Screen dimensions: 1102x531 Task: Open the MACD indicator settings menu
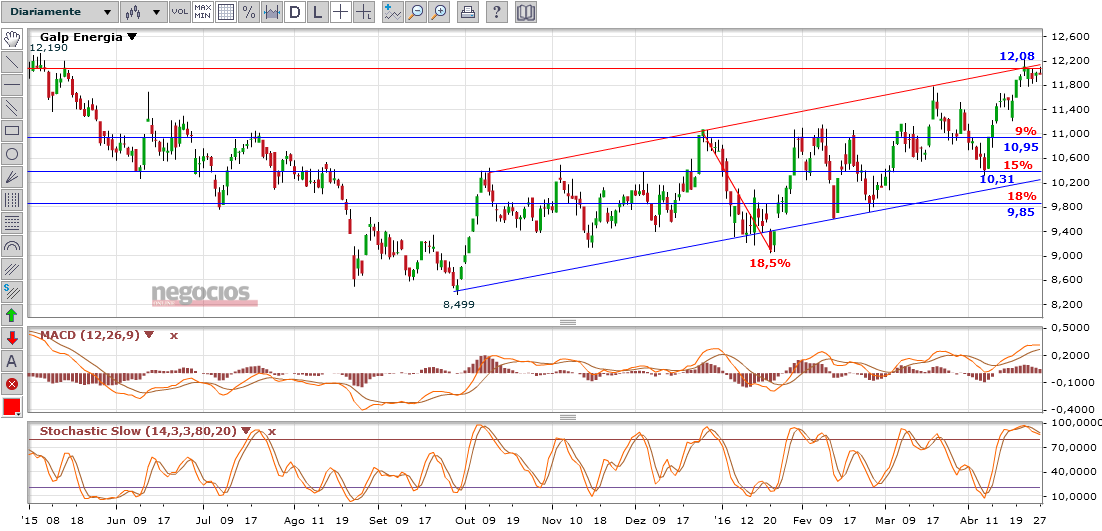click(149, 335)
